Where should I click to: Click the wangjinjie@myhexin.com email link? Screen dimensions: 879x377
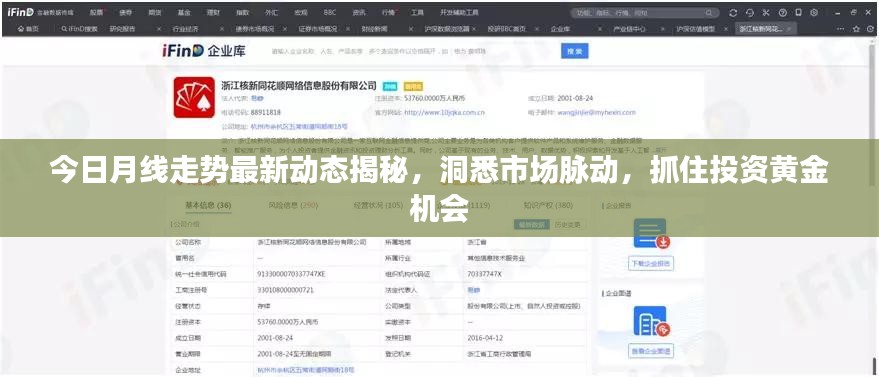coord(596,113)
